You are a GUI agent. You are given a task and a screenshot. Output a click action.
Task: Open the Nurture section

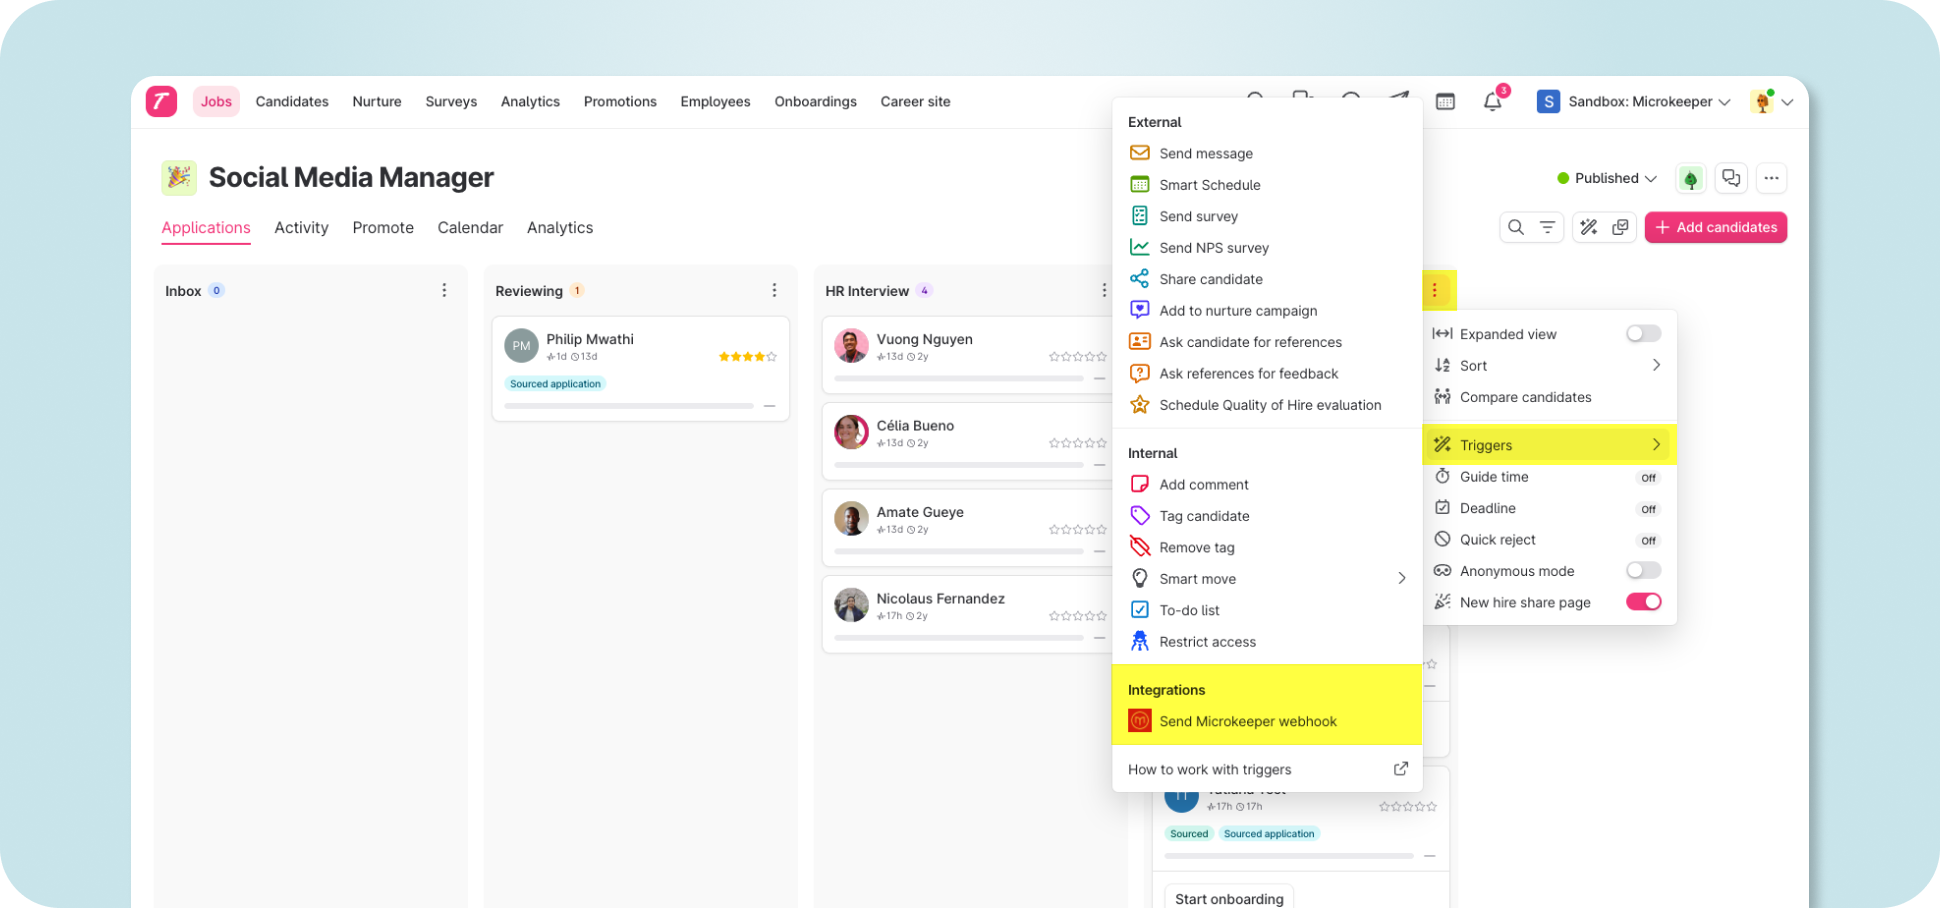tap(377, 101)
